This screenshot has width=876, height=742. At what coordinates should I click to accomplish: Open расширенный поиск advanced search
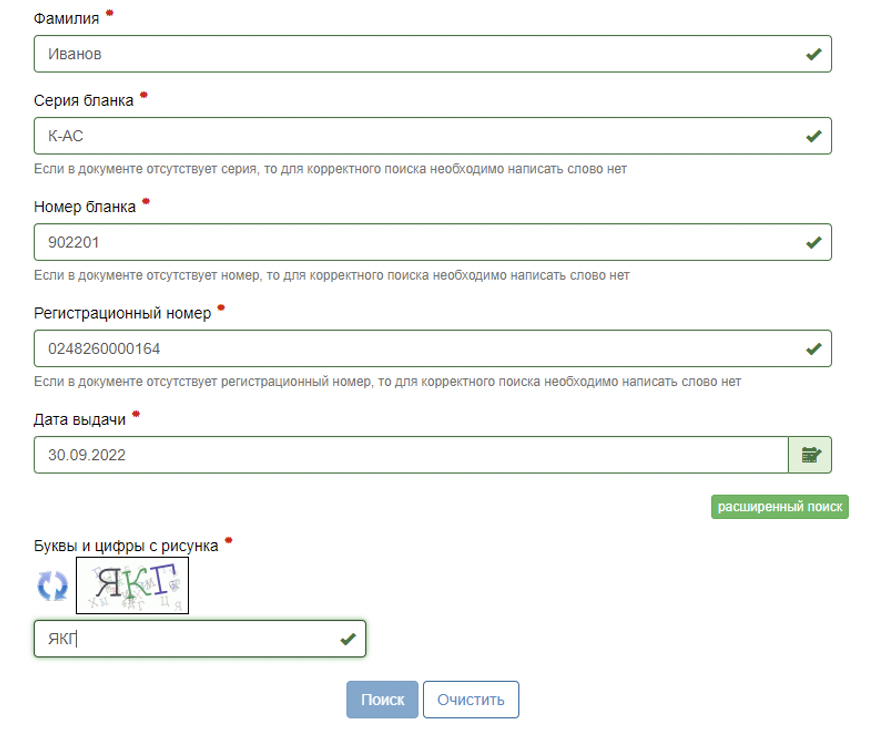[780, 507]
